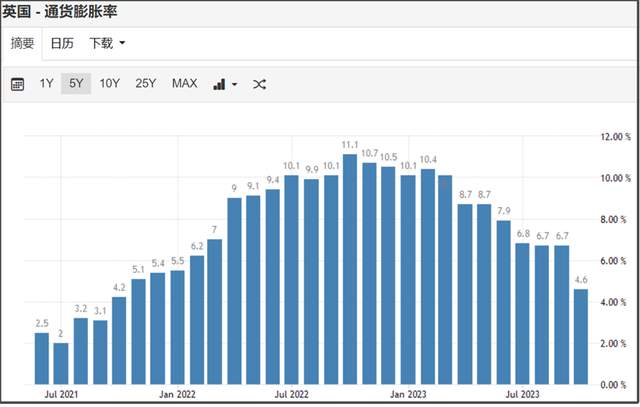Image resolution: width=640 pixels, height=407 pixels.
Task: Click the bar chart type icon
Action: [219, 84]
